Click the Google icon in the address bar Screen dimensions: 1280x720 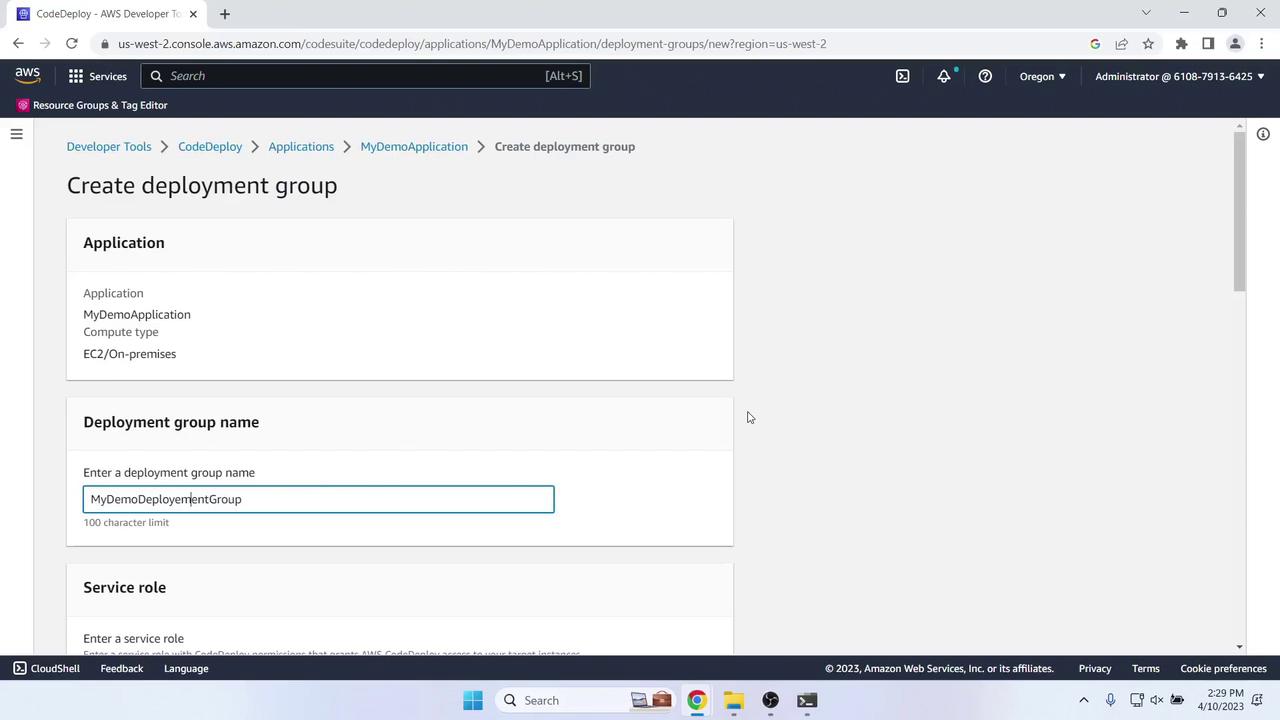coord(1095,44)
